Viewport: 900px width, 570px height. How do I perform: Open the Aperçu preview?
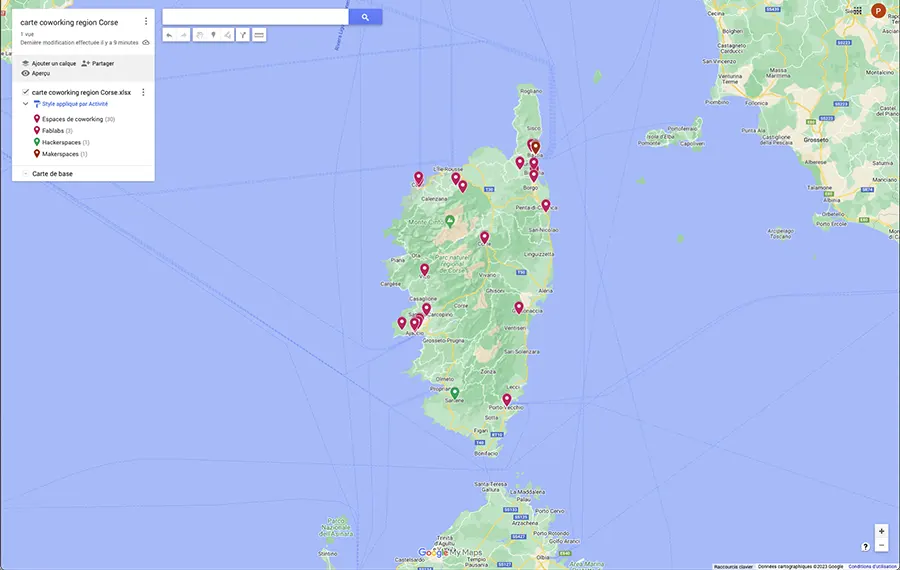click(36, 73)
